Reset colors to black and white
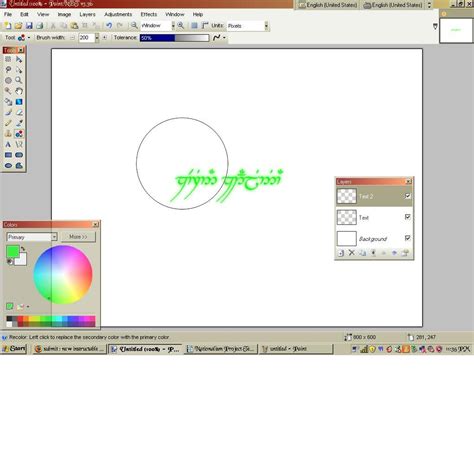The image size is (474, 474). [10, 262]
